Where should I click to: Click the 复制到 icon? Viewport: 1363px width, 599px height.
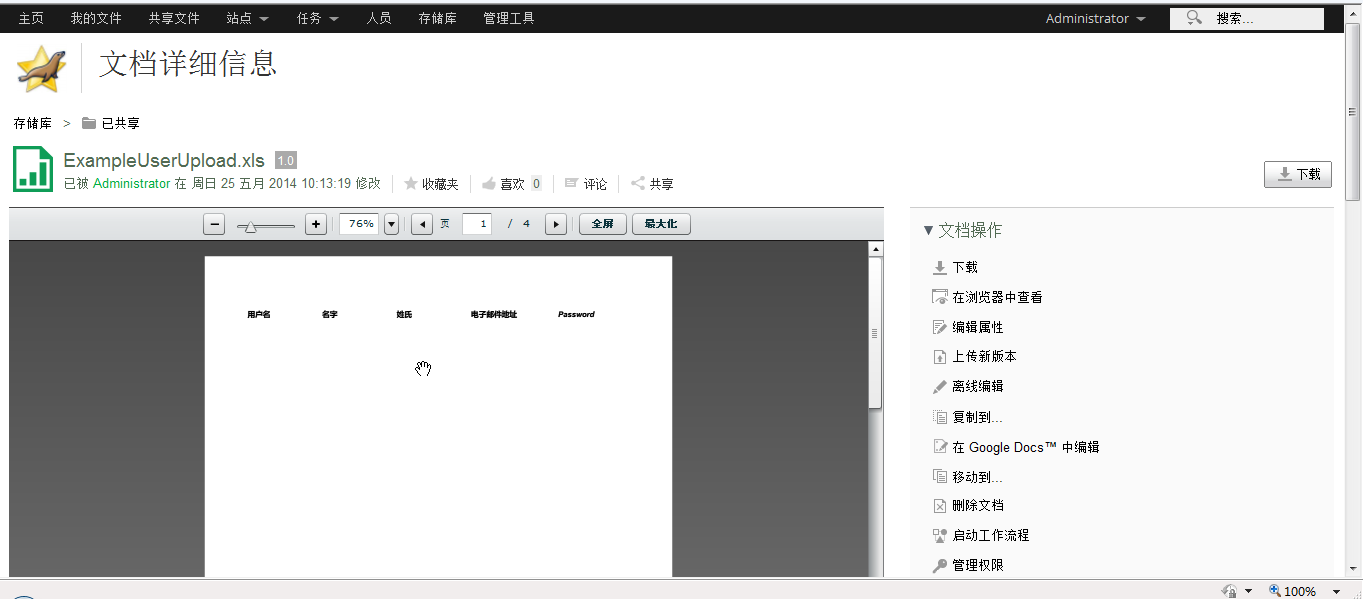(x=939, y=417)
